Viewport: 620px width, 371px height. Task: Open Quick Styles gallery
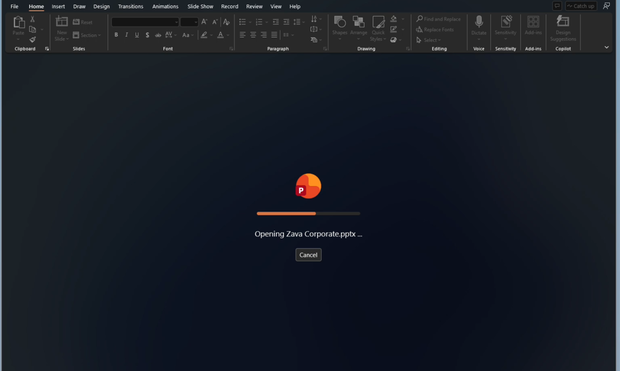click(378, 28)
